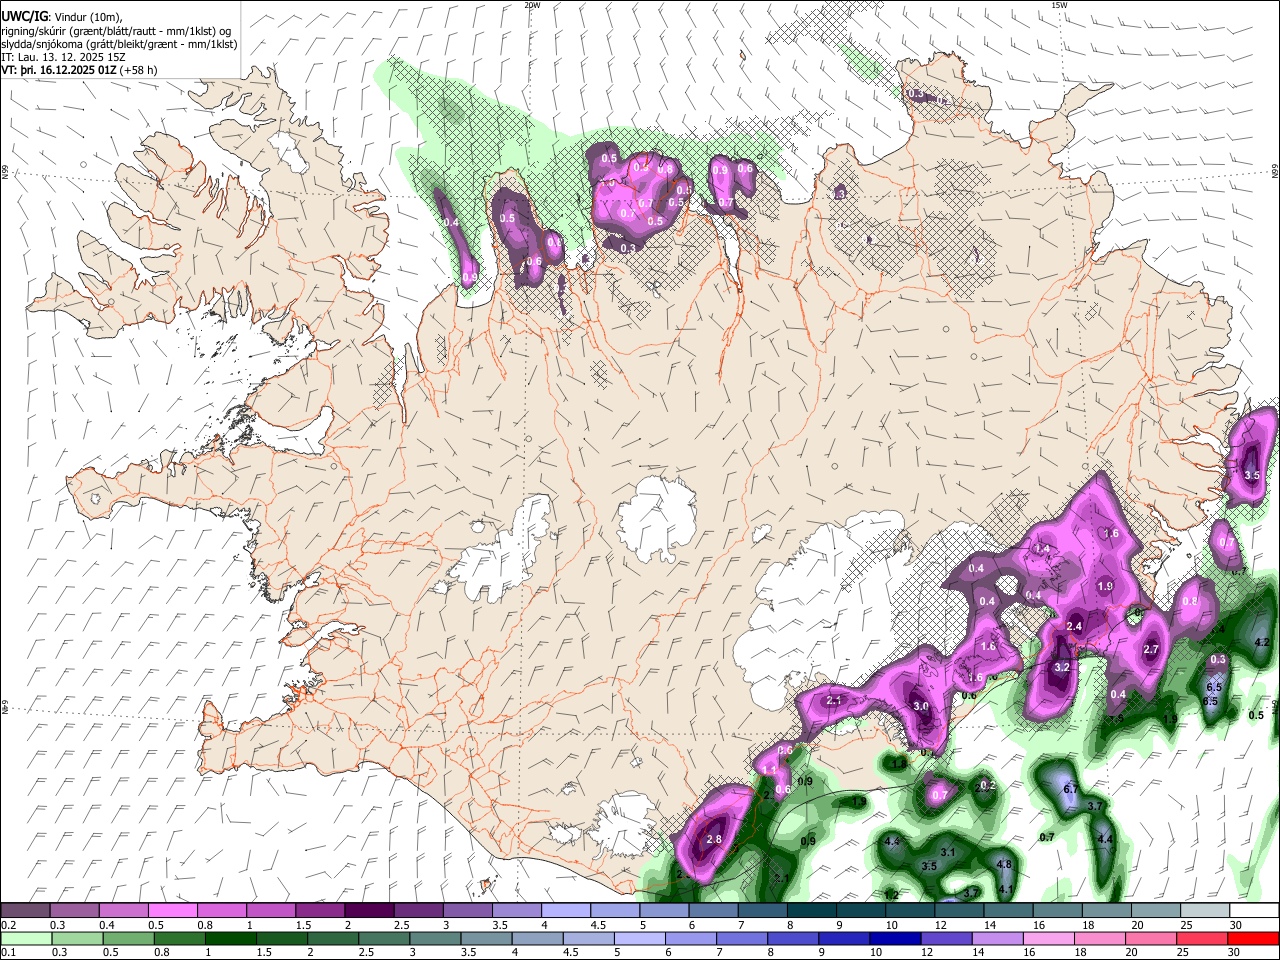1280x960 pixels.
Task: Click the "IT: Lau. 13. 12. 2025 15Z" line
Action: point(63,57)
